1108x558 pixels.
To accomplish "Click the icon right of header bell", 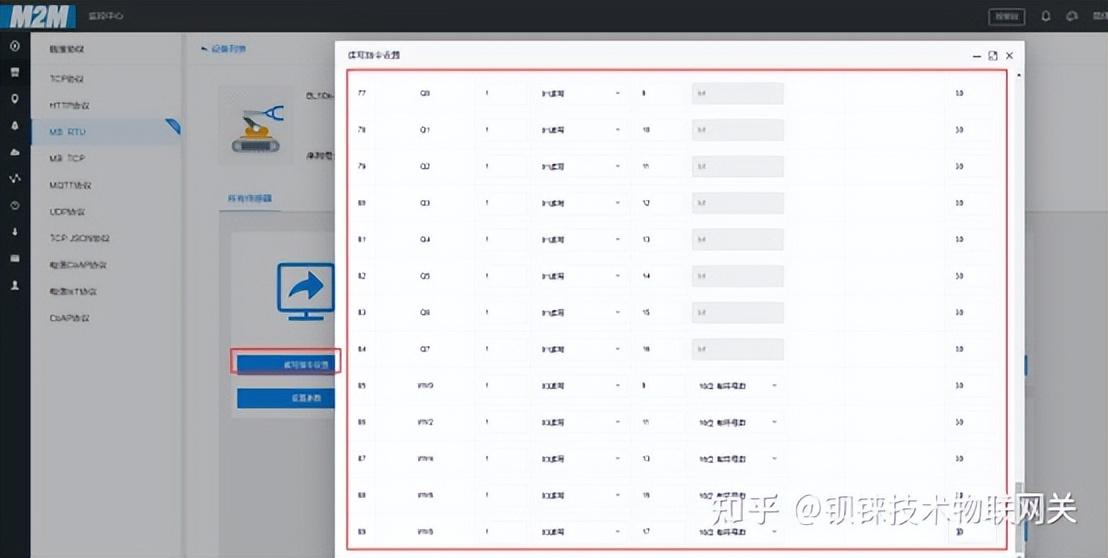I will (x=1072, y=16).
